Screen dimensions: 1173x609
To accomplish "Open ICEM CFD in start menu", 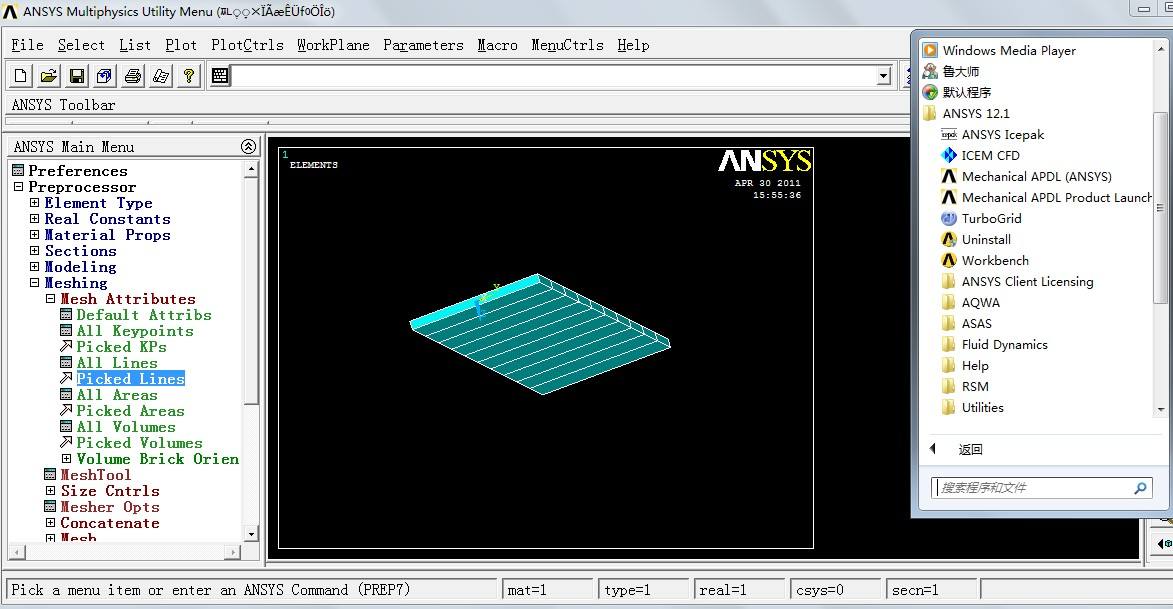I will 990,156.
